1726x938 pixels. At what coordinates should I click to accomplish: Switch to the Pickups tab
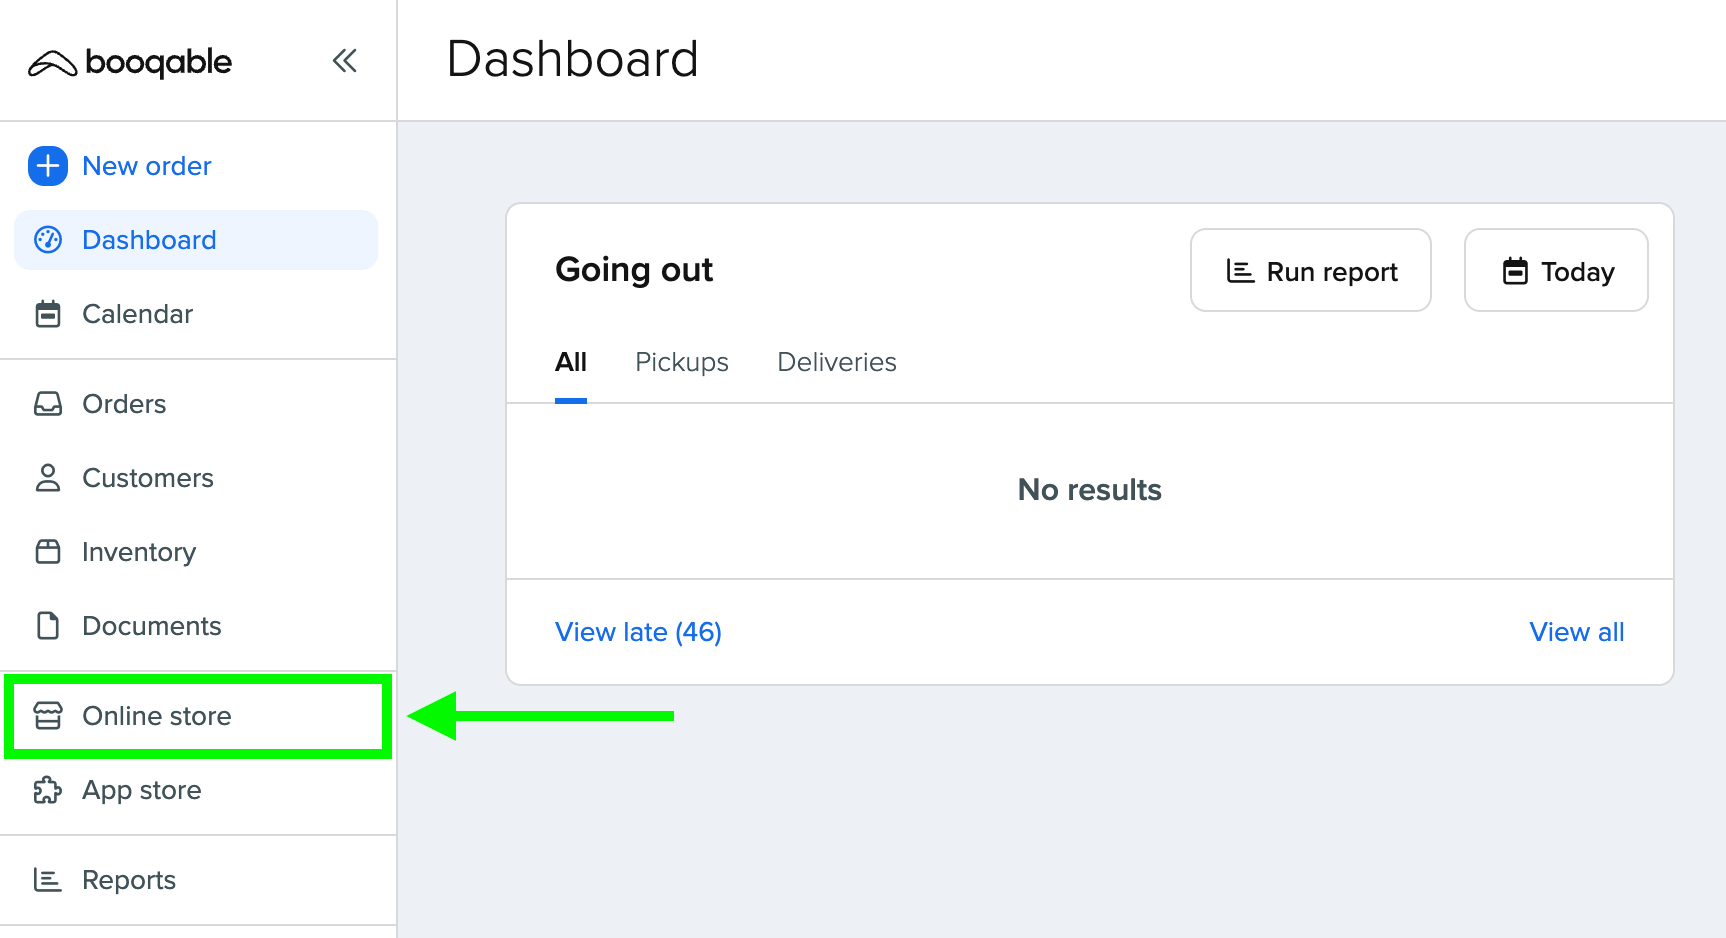(682, 362)
